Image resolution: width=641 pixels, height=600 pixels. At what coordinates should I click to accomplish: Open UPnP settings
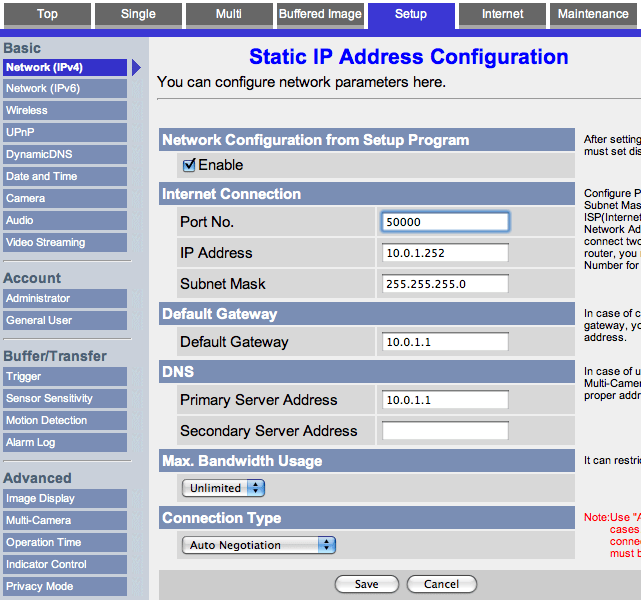pos(65,132)
